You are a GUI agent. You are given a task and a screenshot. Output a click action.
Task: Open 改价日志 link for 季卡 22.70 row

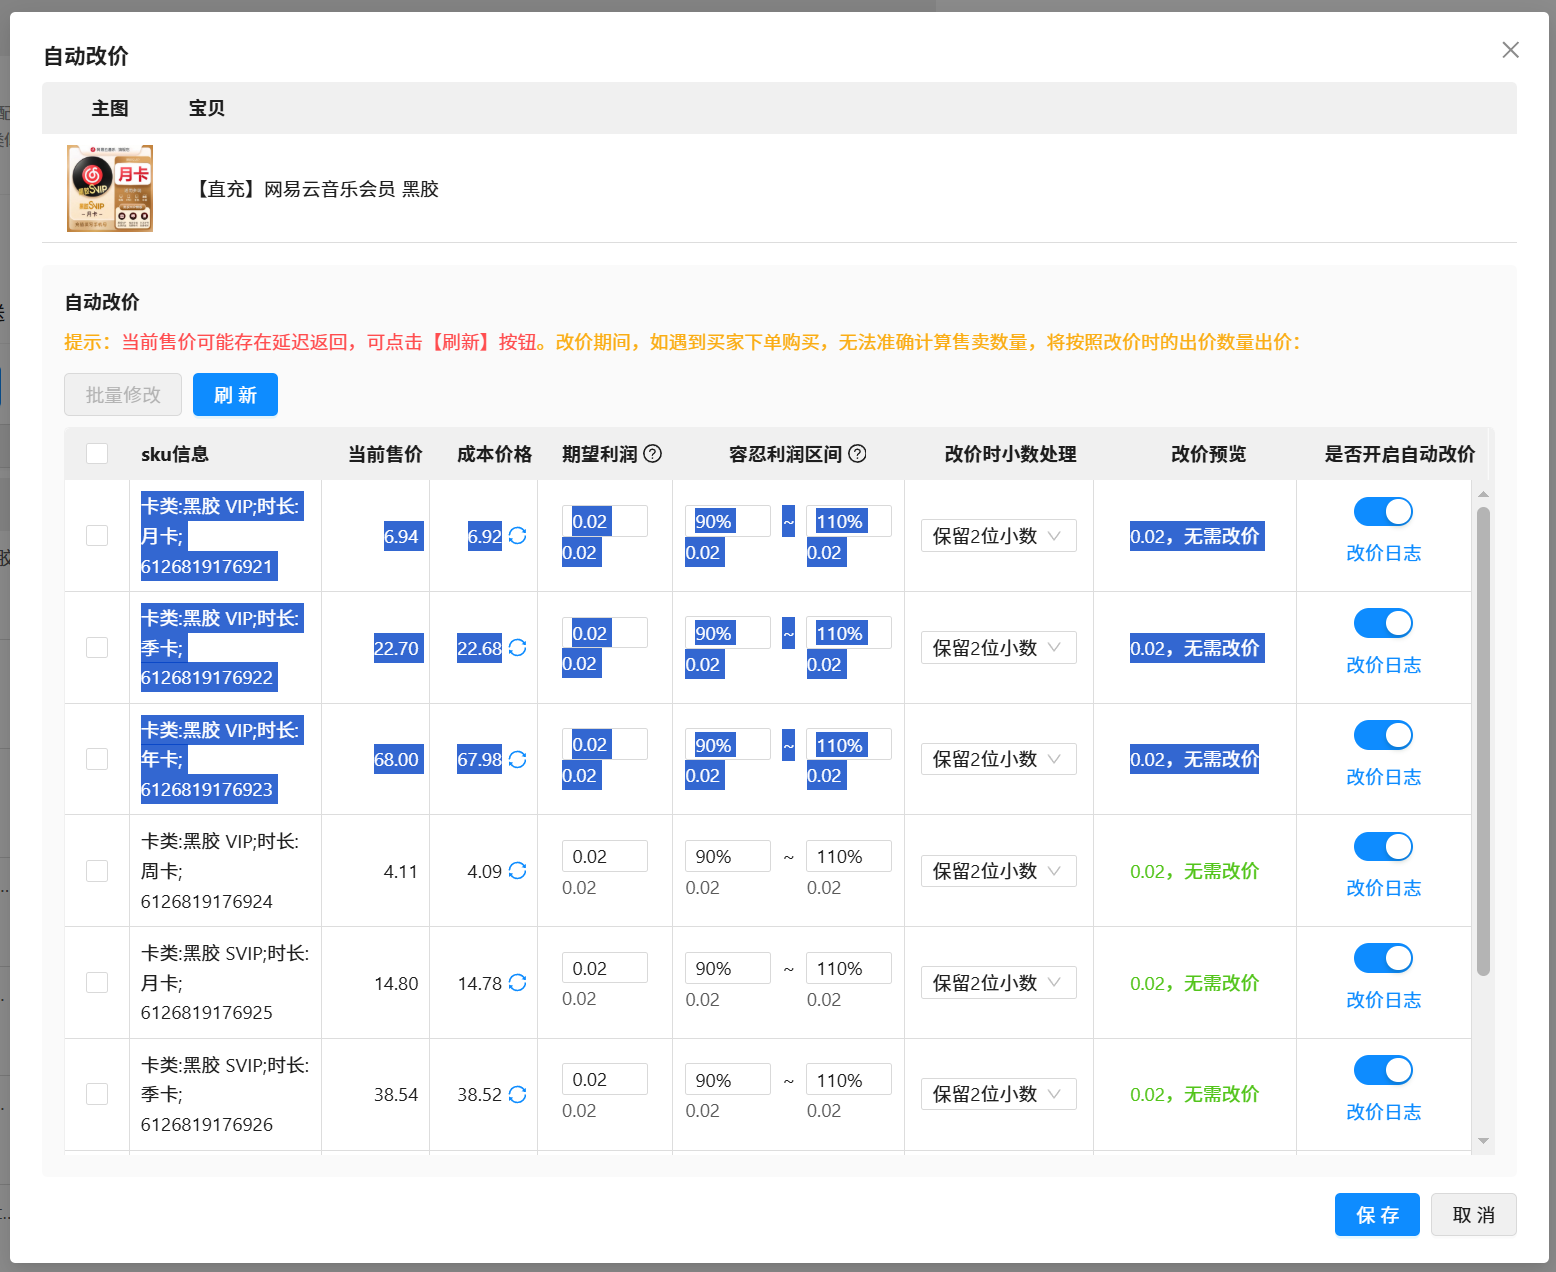1383,665
